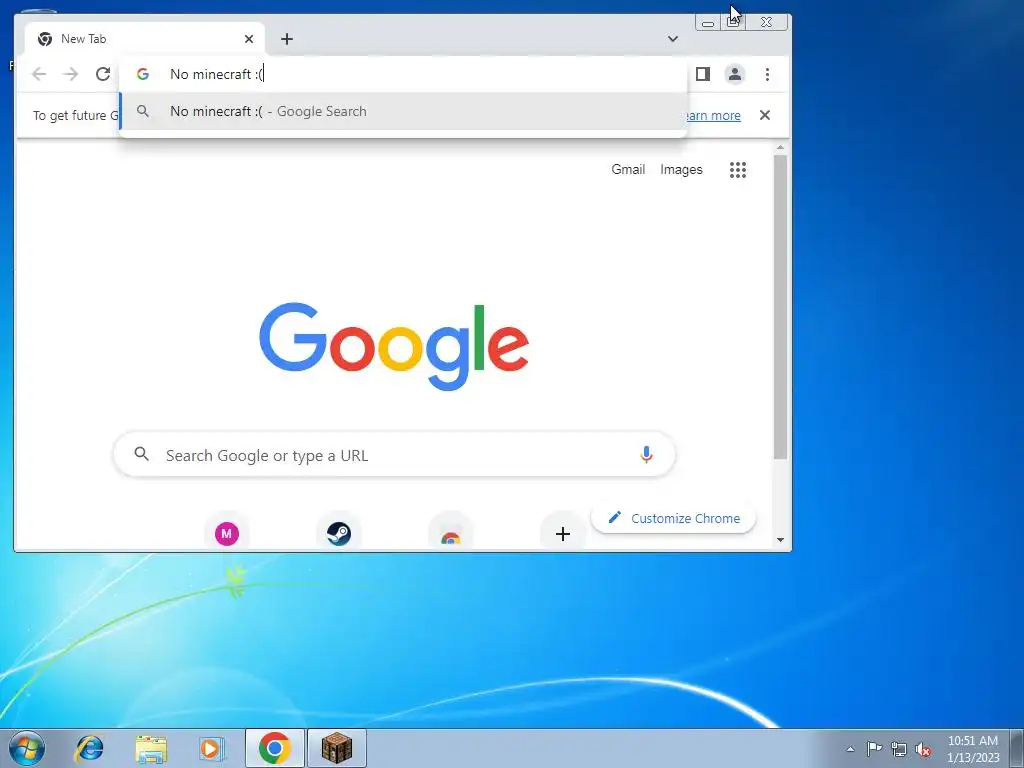Minimize the Chrome window
The image size is (1024, 768).
coord(708,23)
